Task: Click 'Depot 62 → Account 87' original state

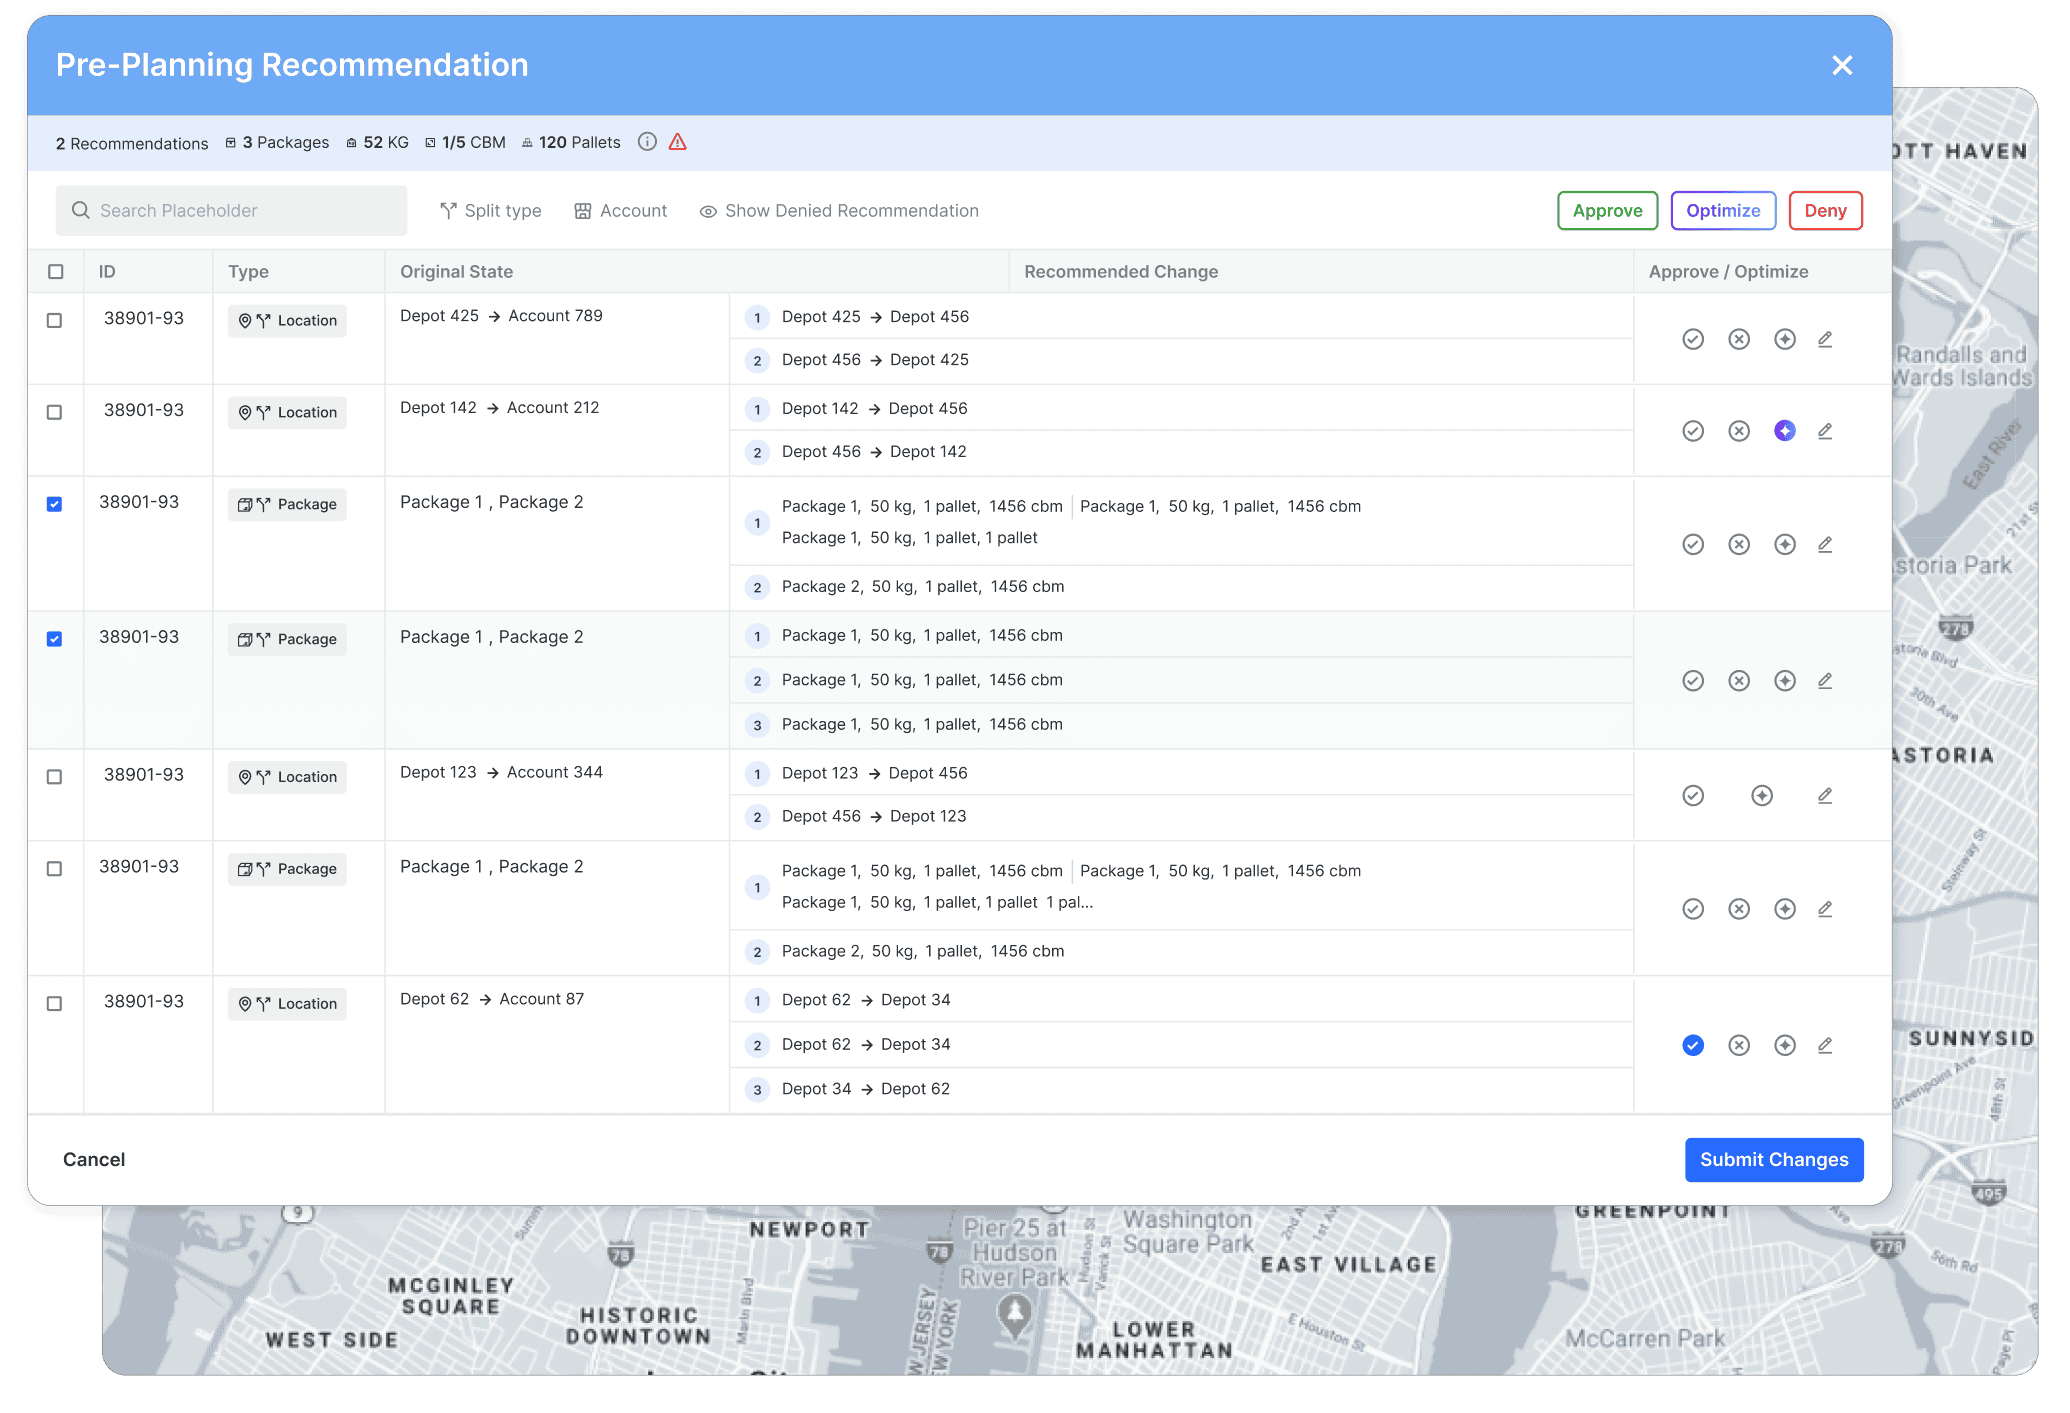Action: (492, 999)
